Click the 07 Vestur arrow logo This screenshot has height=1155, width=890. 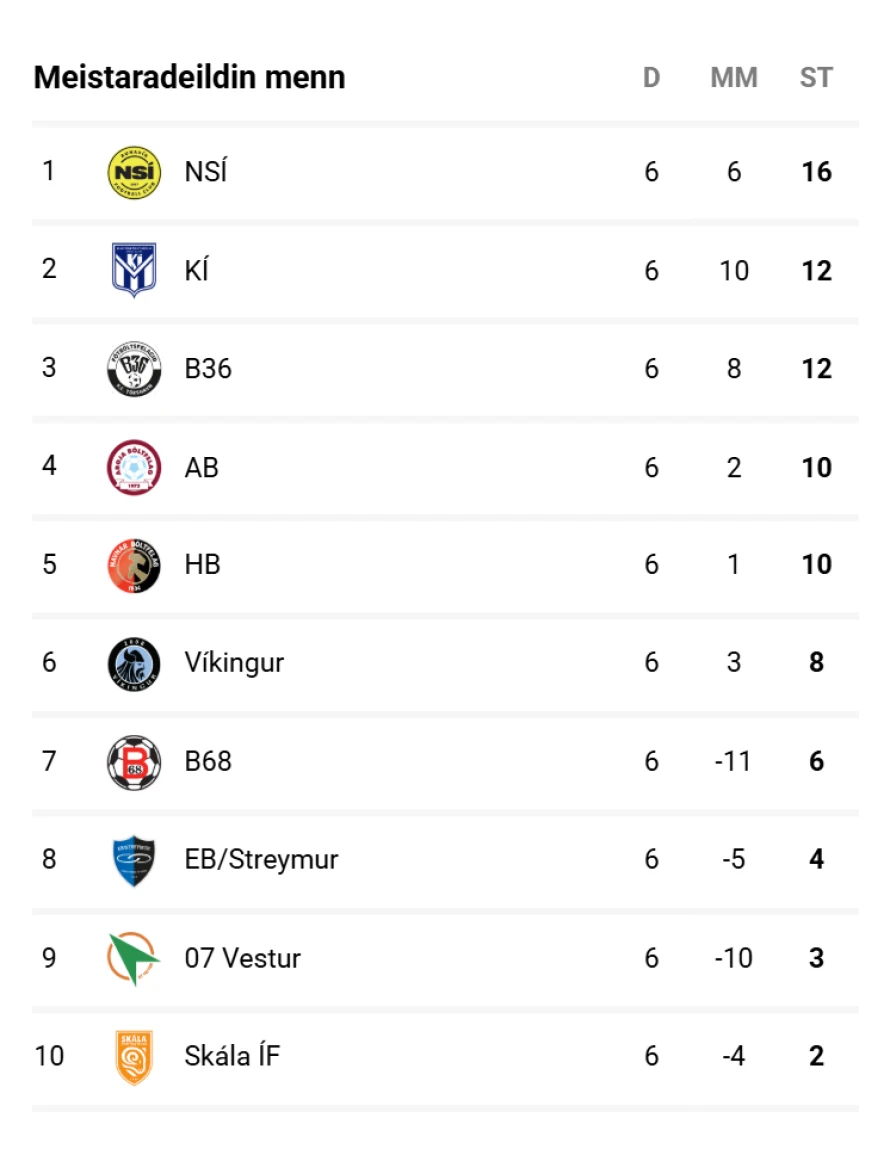tap(133, 958)
